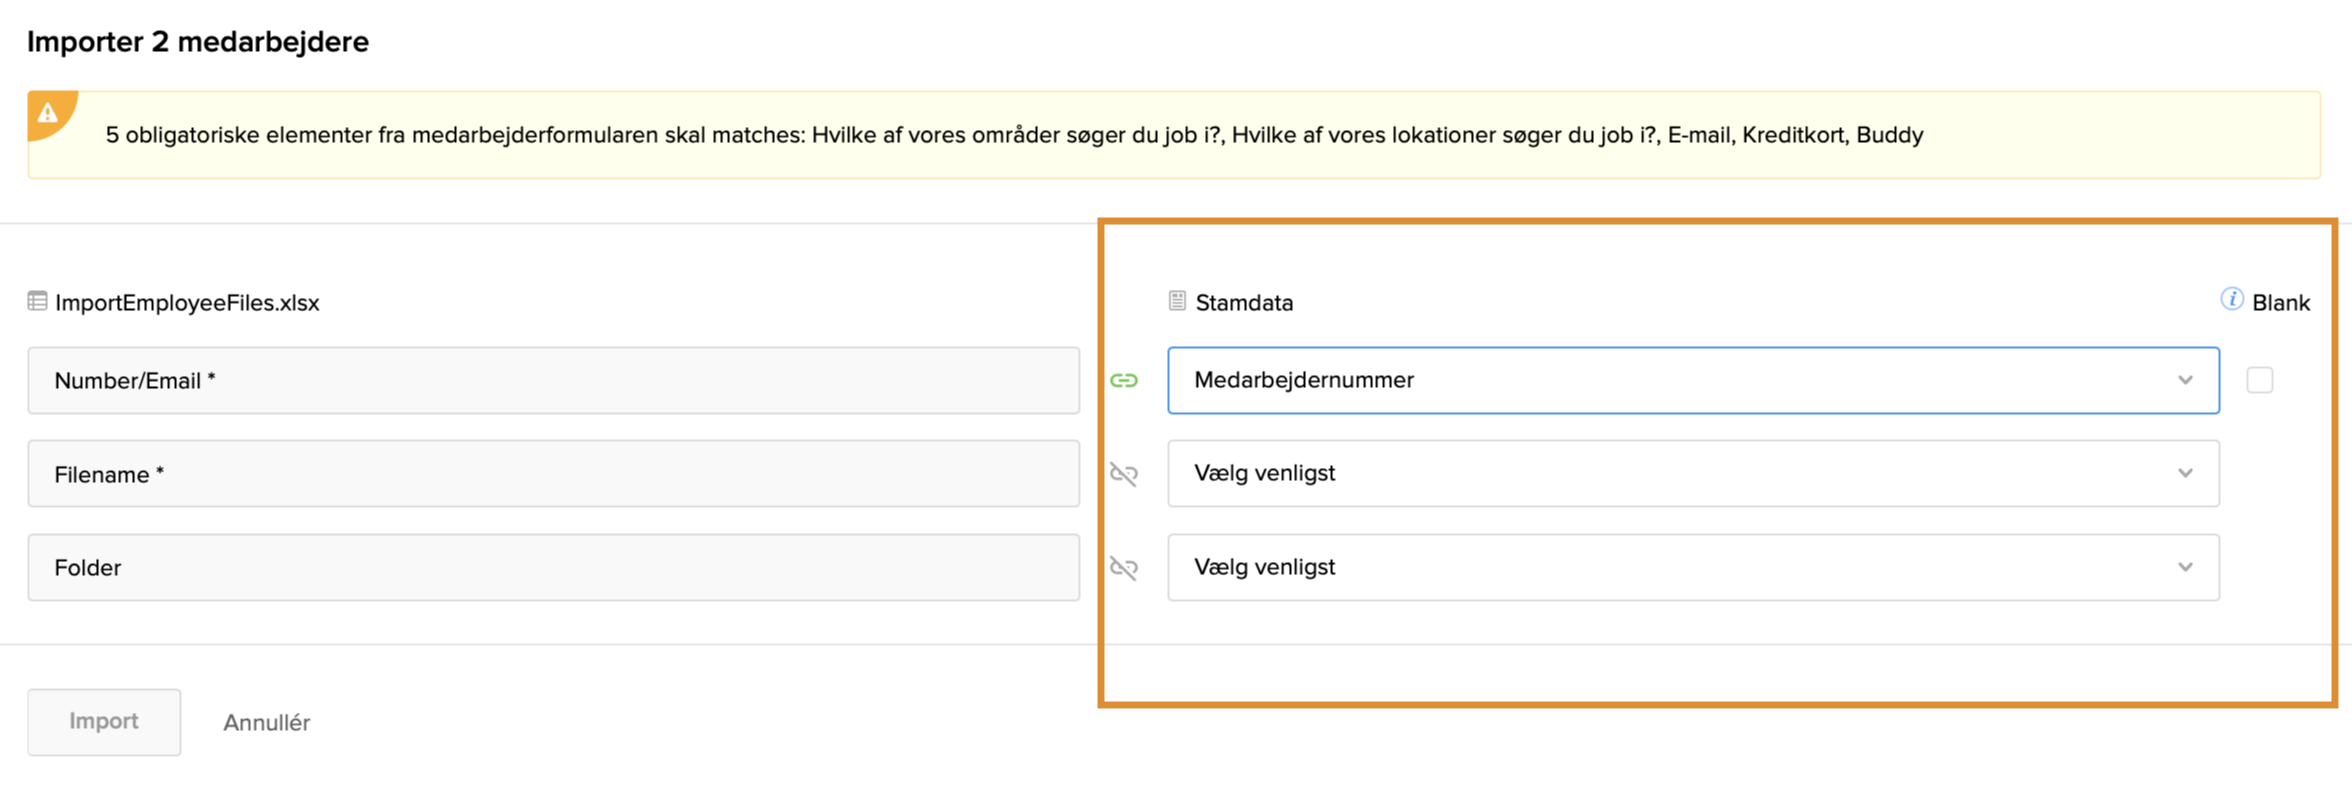Tick the Blank checkbox for Medarbejdernummer
Image resolution: width=2352 pixels, height=796 pixels.
pyautogui.click(x=2259, y=380)
